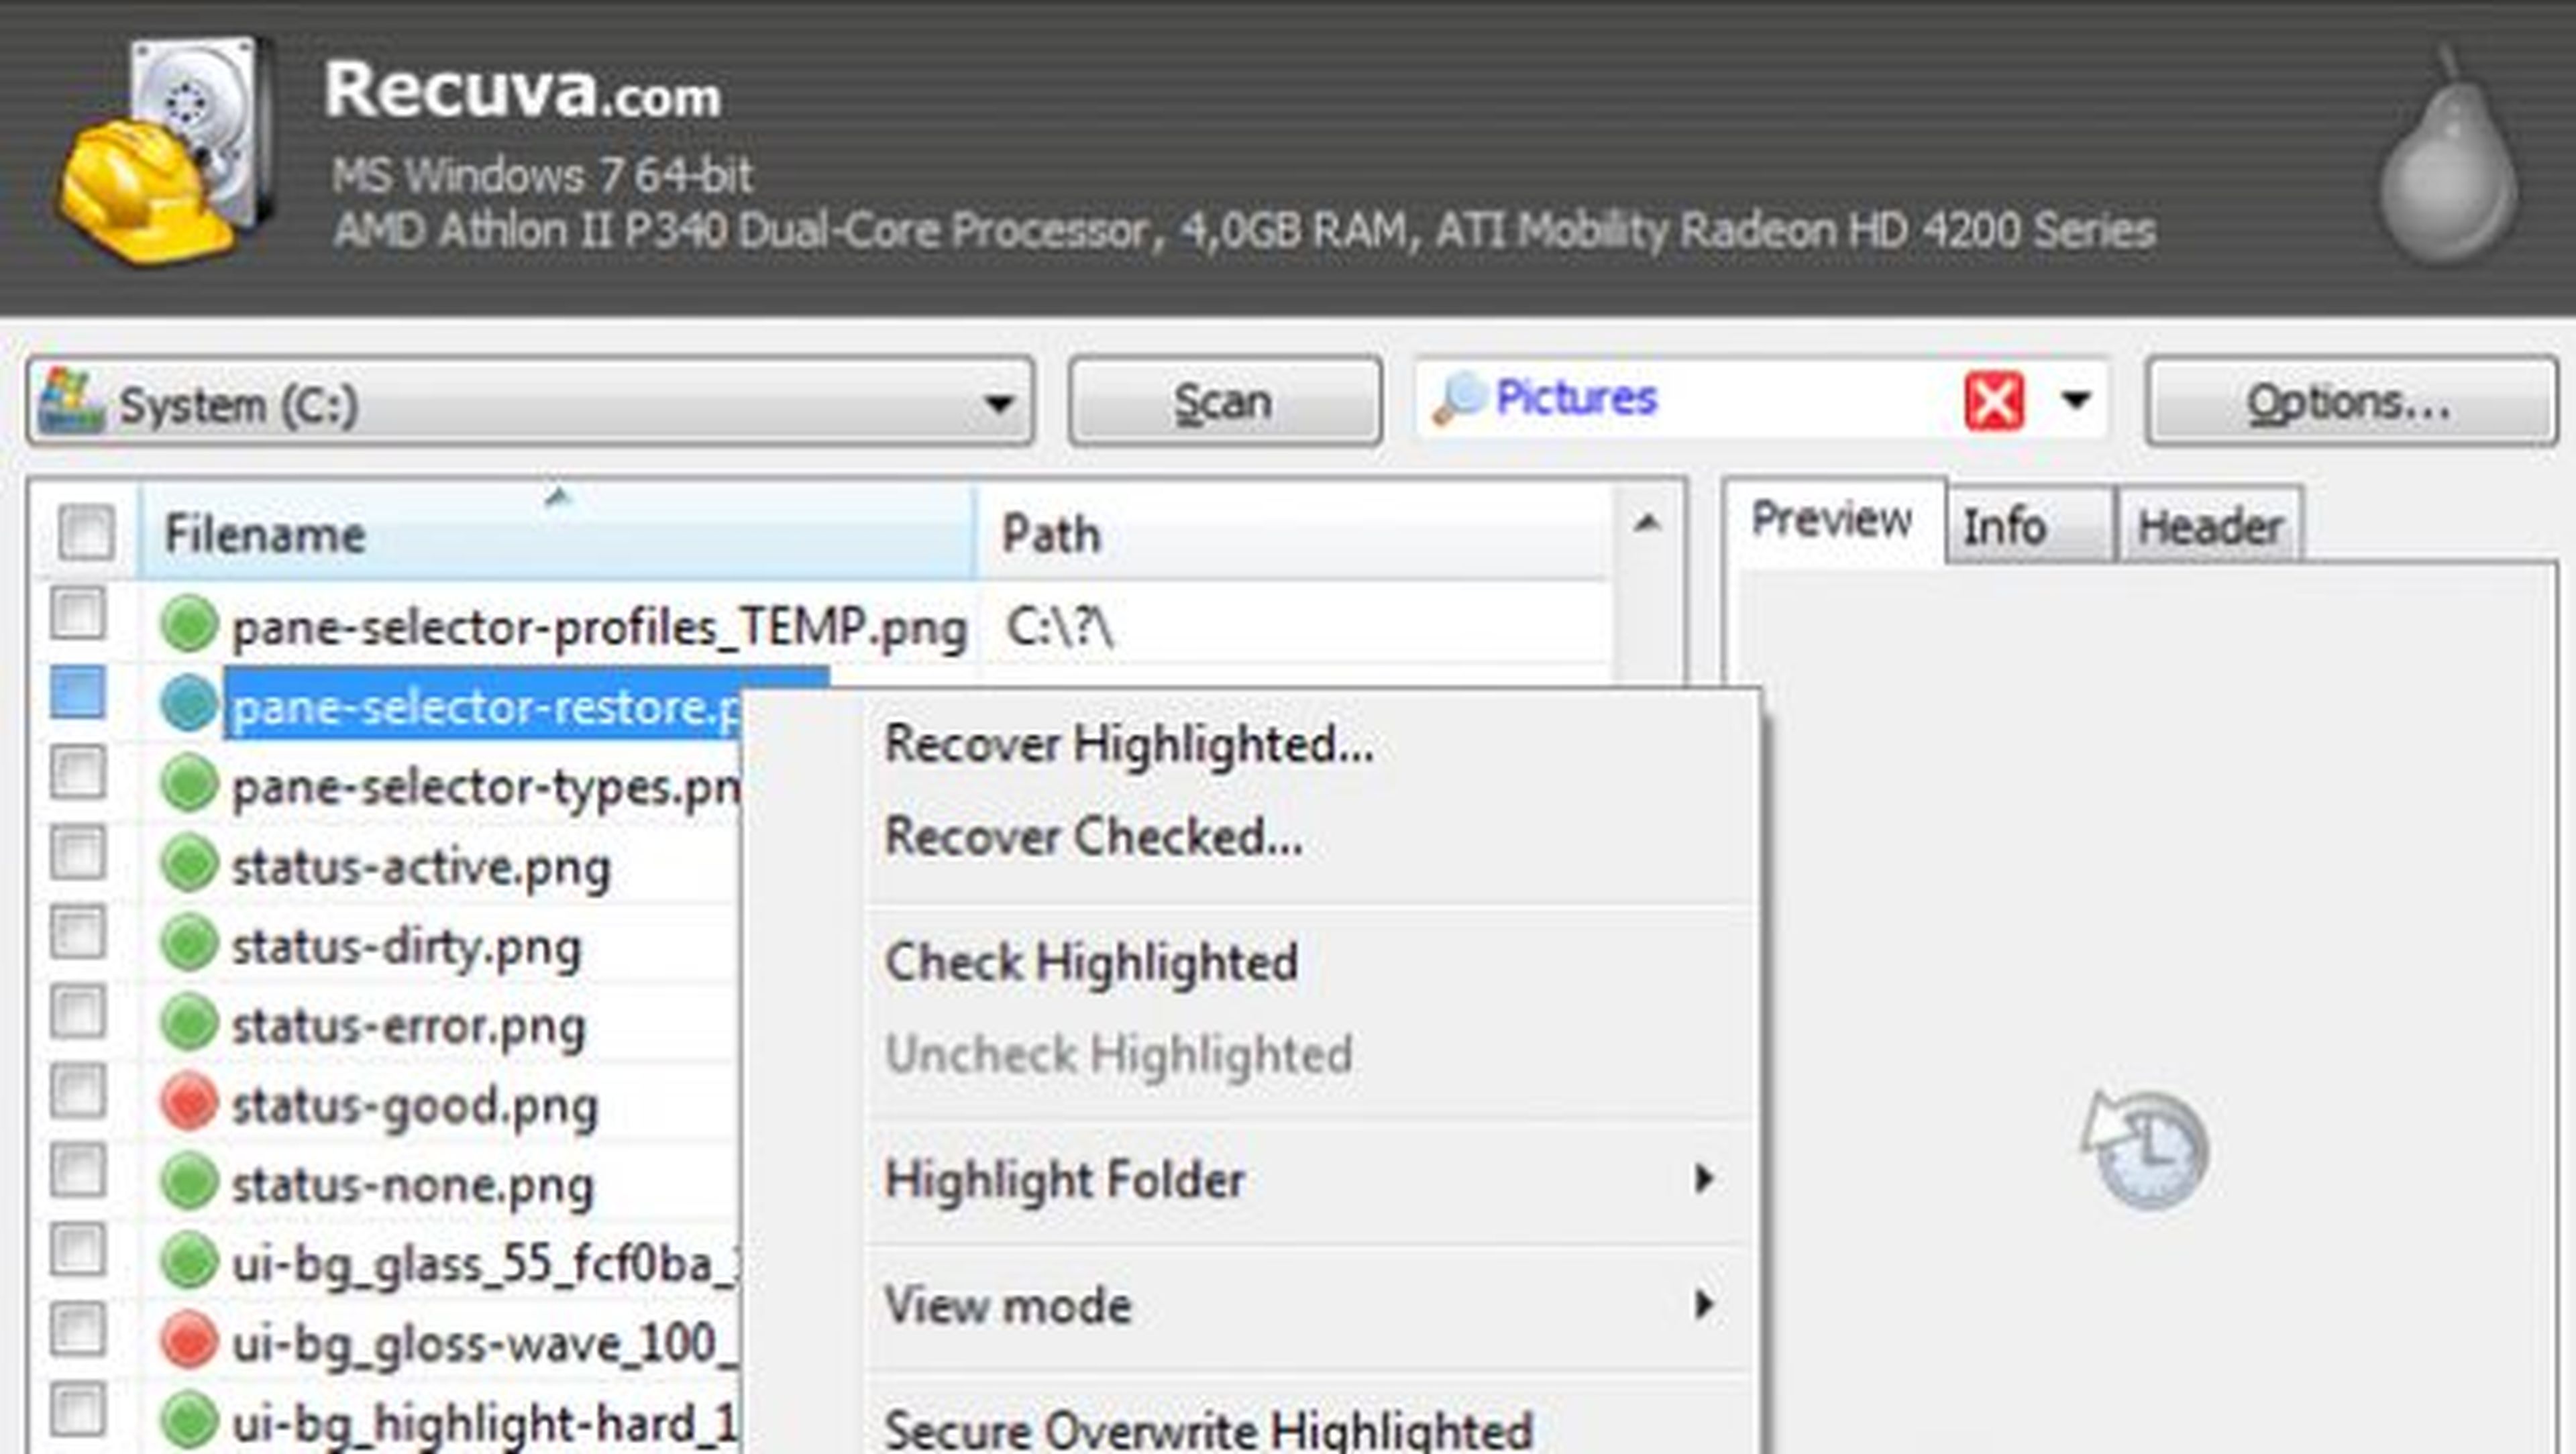Toggle the select-all checkbox in header

[85, 532]
